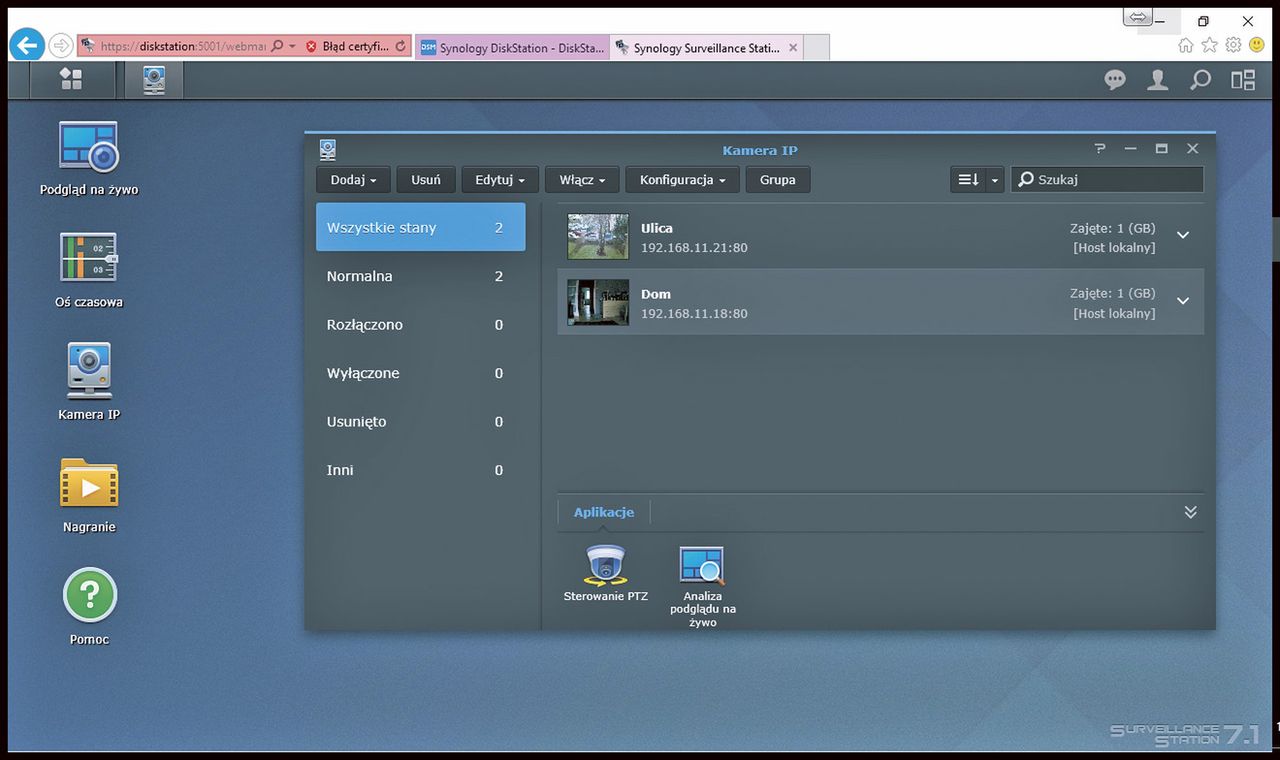This screenshot has width=1280, height=760.
Task: Open the Aplikacje tab
Action: 604,512
